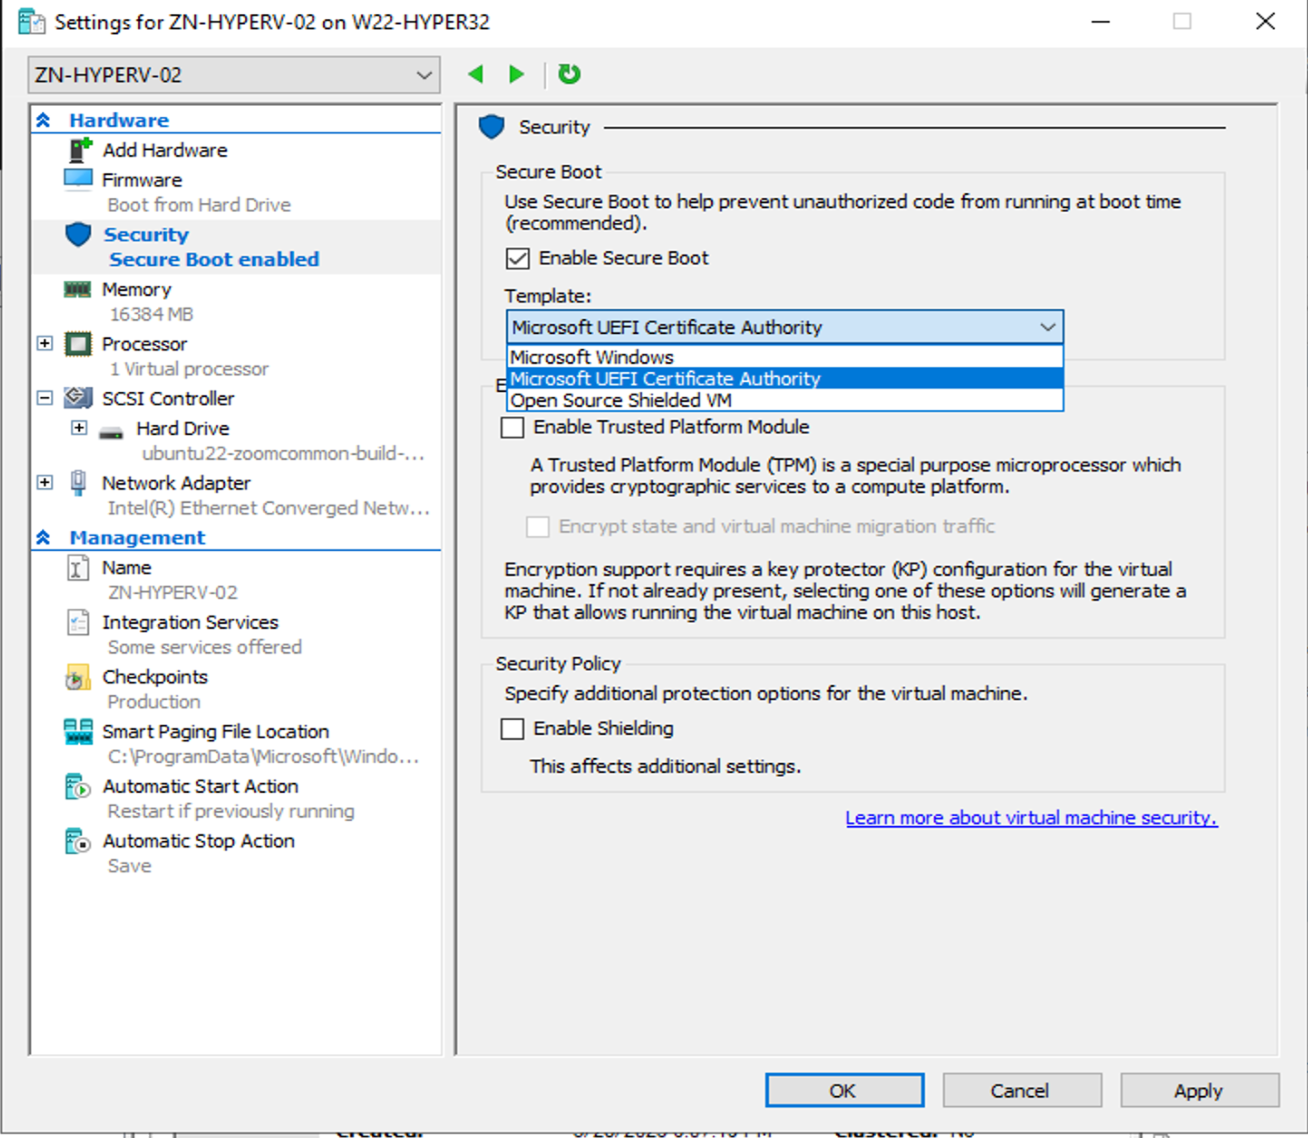Viewport: 1308px width, 1138px height.
Task: Select Integration Services in Management list
Action: (x=190, y=622)
